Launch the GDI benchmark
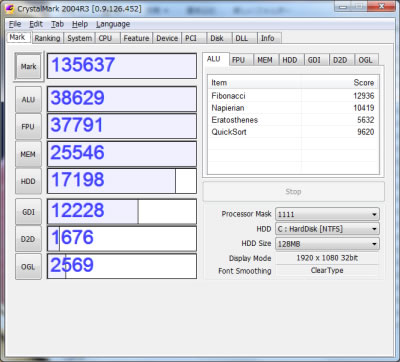Viewport: 400px width, 362px height. pyautogui.click(x=28, y=212)
